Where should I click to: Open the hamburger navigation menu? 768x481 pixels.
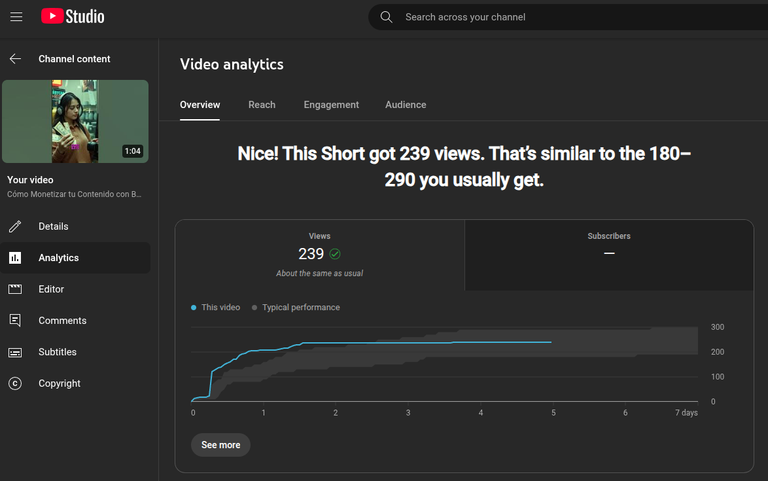16,17
